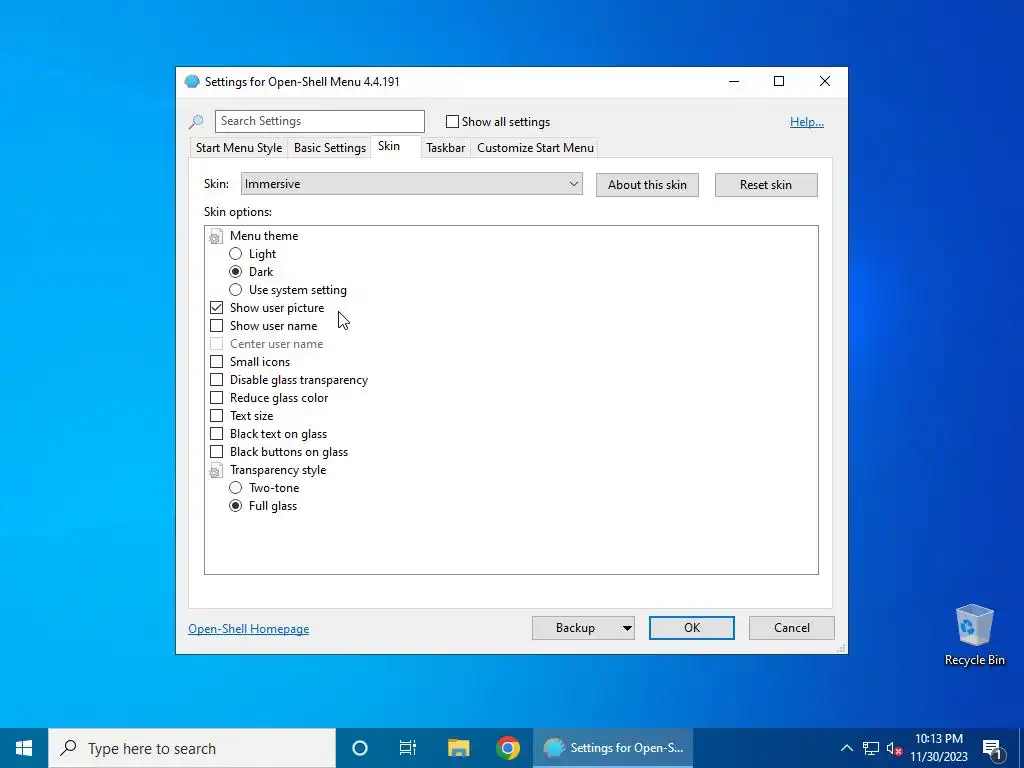Open the Windows Start button

24,748
